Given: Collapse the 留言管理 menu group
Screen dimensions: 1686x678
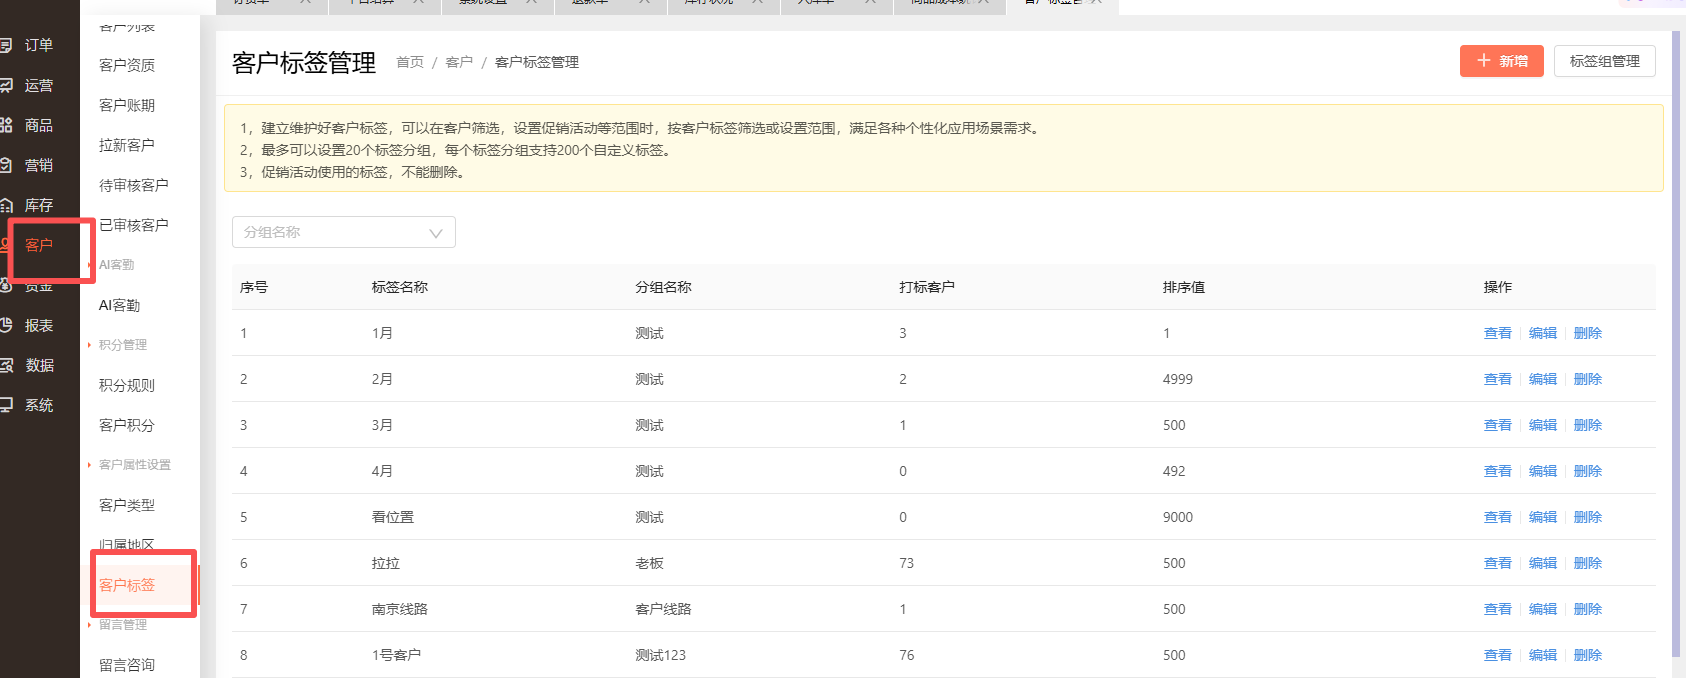Looking at the screenshot, I should (122, 625).
